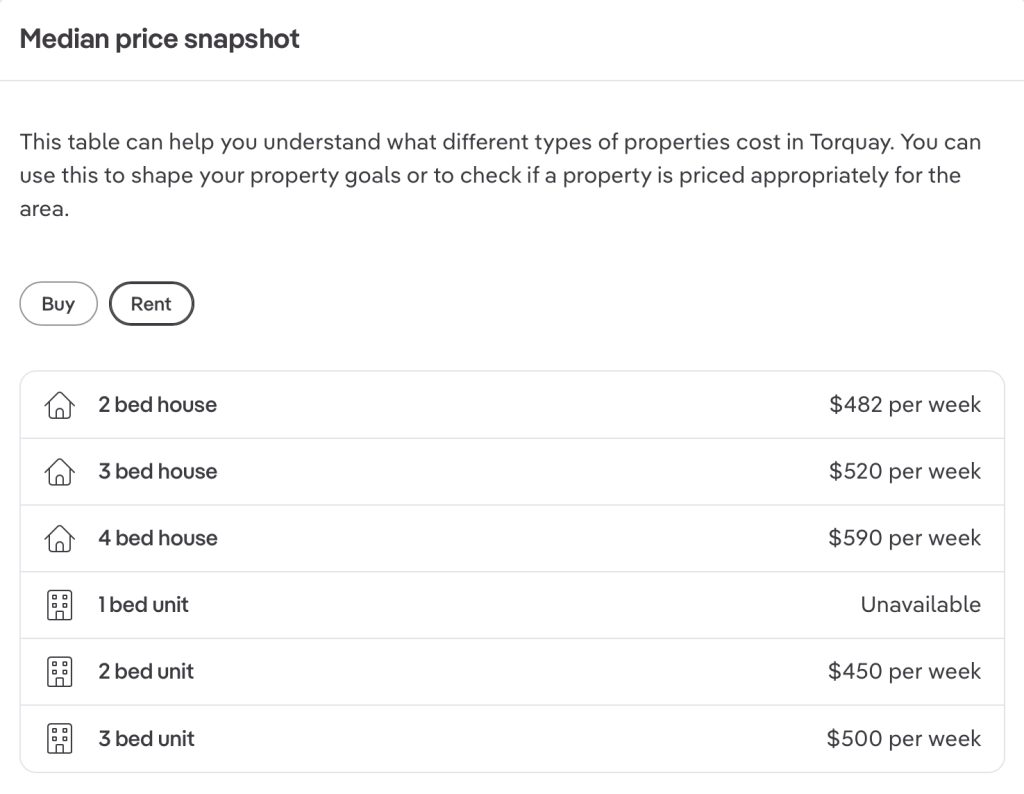This screenshot has width=1024, height=794.
Task: Select the 3 bed house row label
Action: (x=157, y=472)
